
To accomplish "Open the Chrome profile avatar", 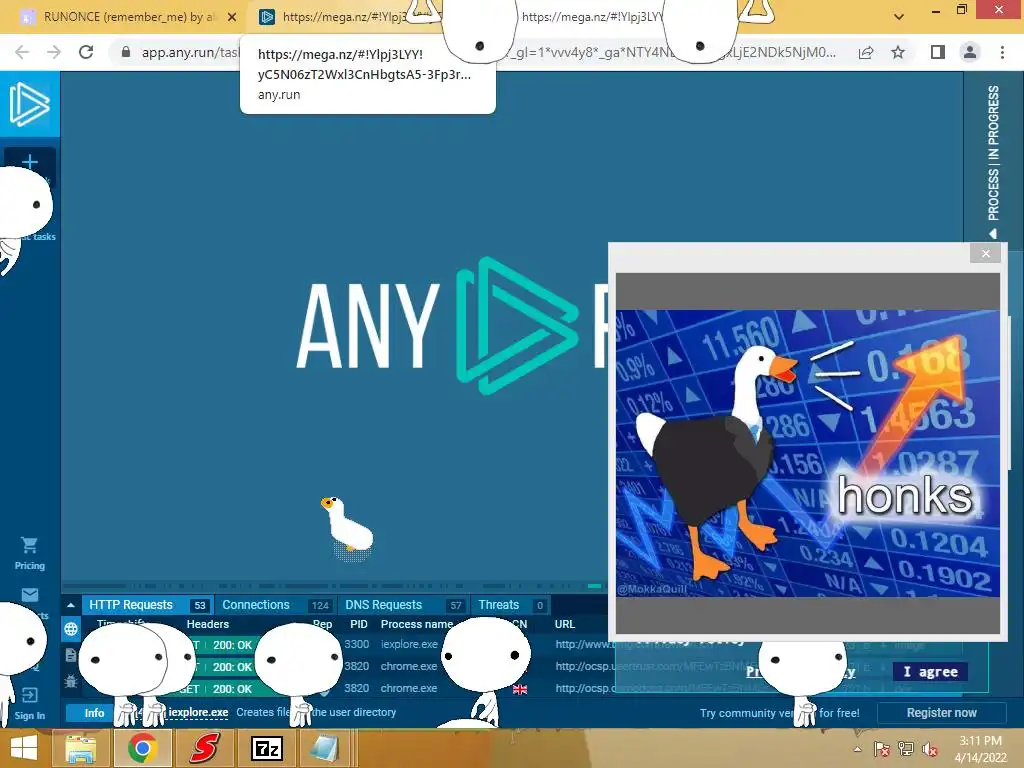I will [970, 52].
